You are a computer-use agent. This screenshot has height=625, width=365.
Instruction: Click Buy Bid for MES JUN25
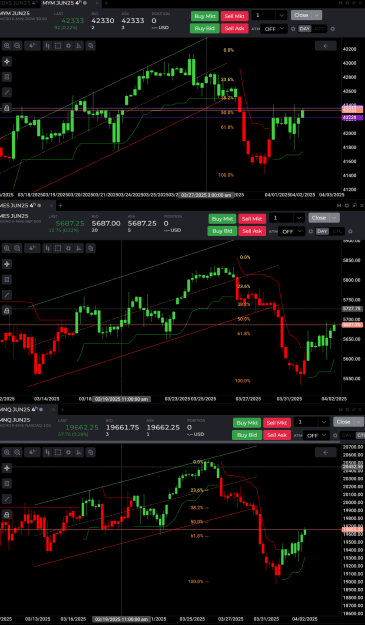(222, 231)
